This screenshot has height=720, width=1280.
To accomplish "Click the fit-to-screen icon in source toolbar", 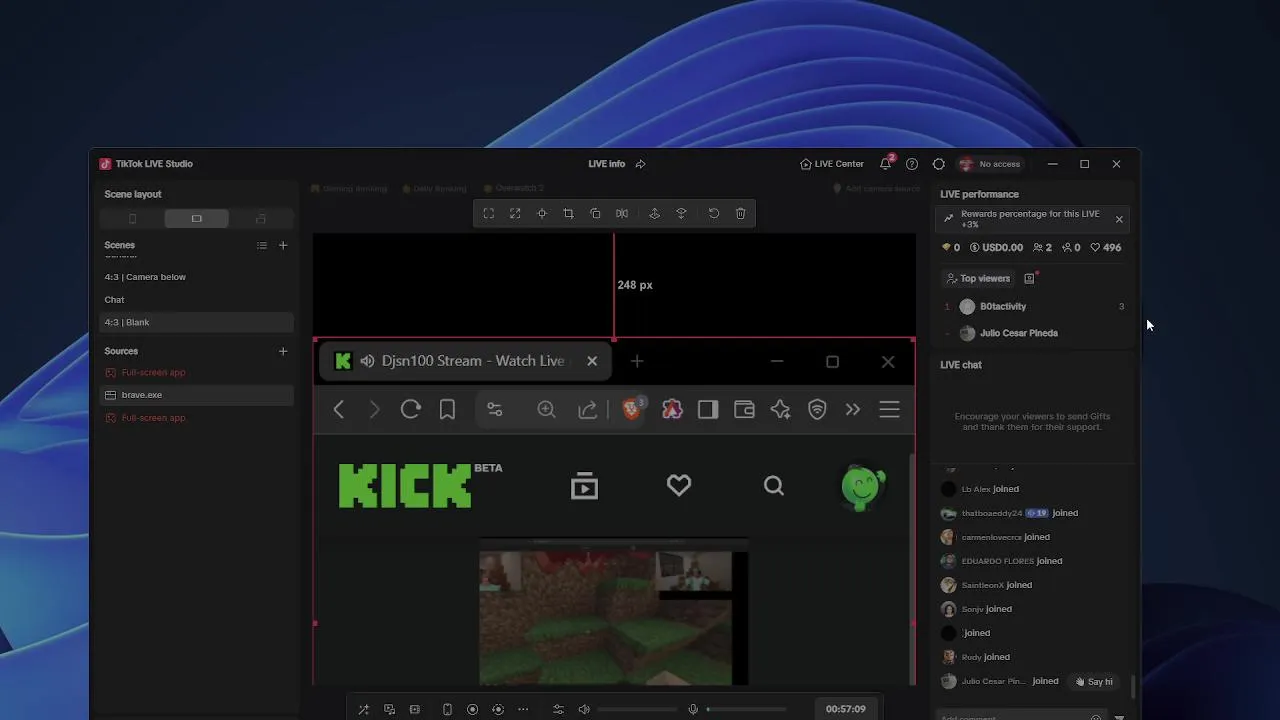I will tap(488, 213).
